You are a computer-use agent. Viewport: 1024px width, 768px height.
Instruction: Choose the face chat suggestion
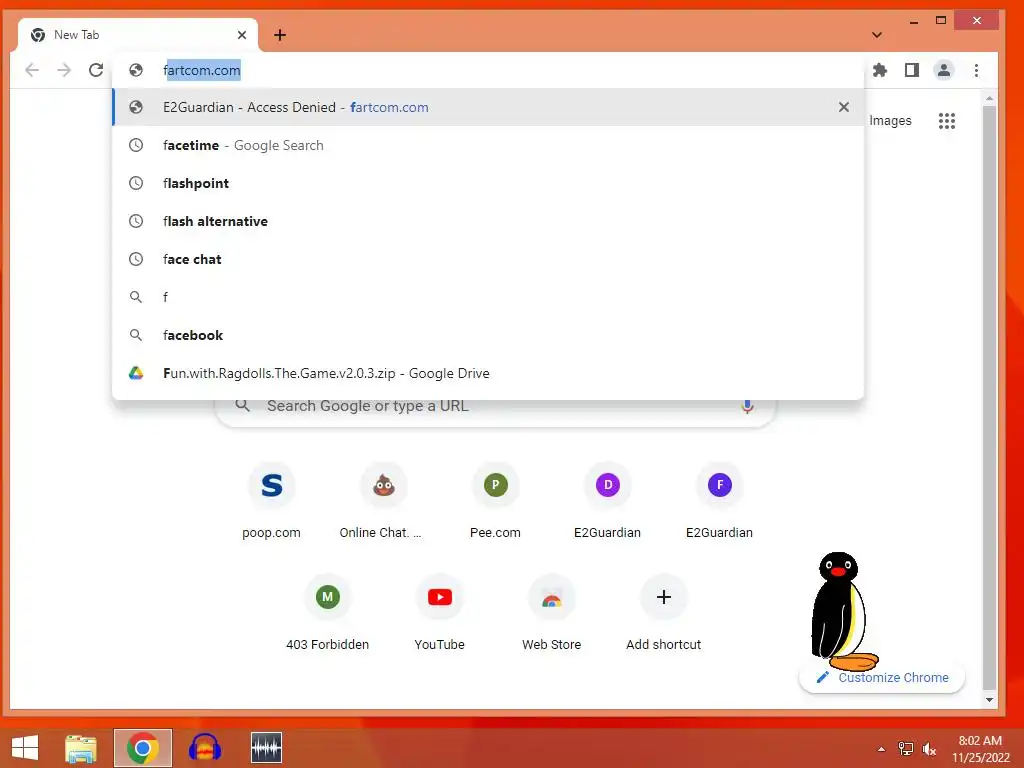(x=488, y=259)
